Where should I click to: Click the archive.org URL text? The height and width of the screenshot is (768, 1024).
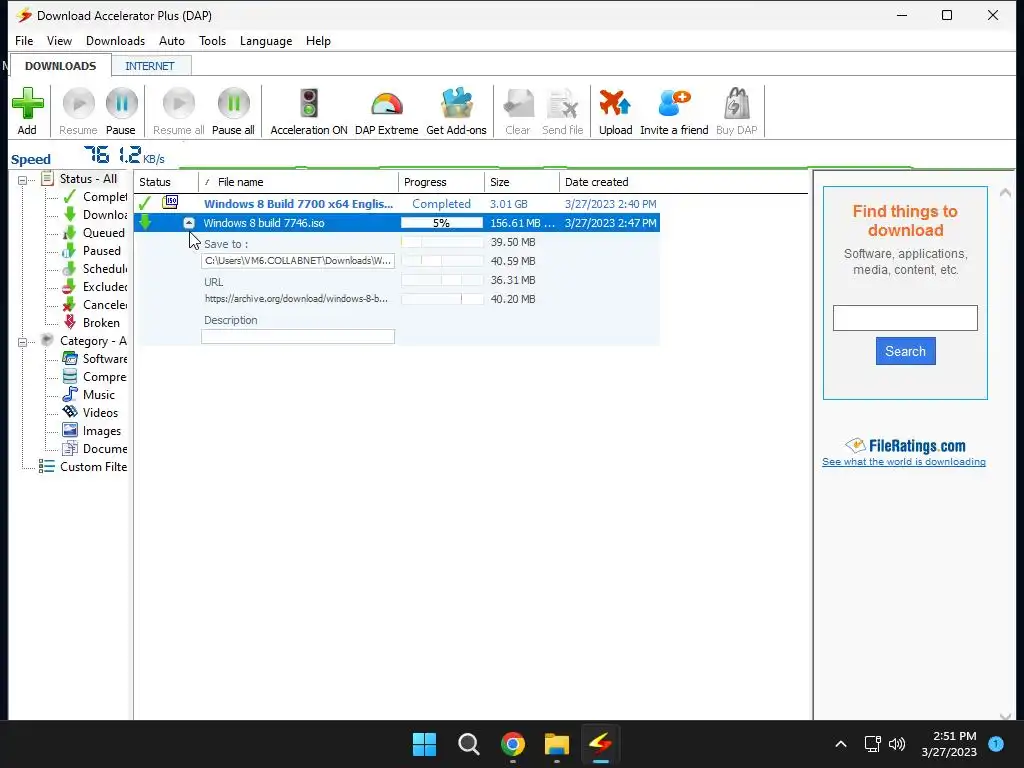pos(296,298)
